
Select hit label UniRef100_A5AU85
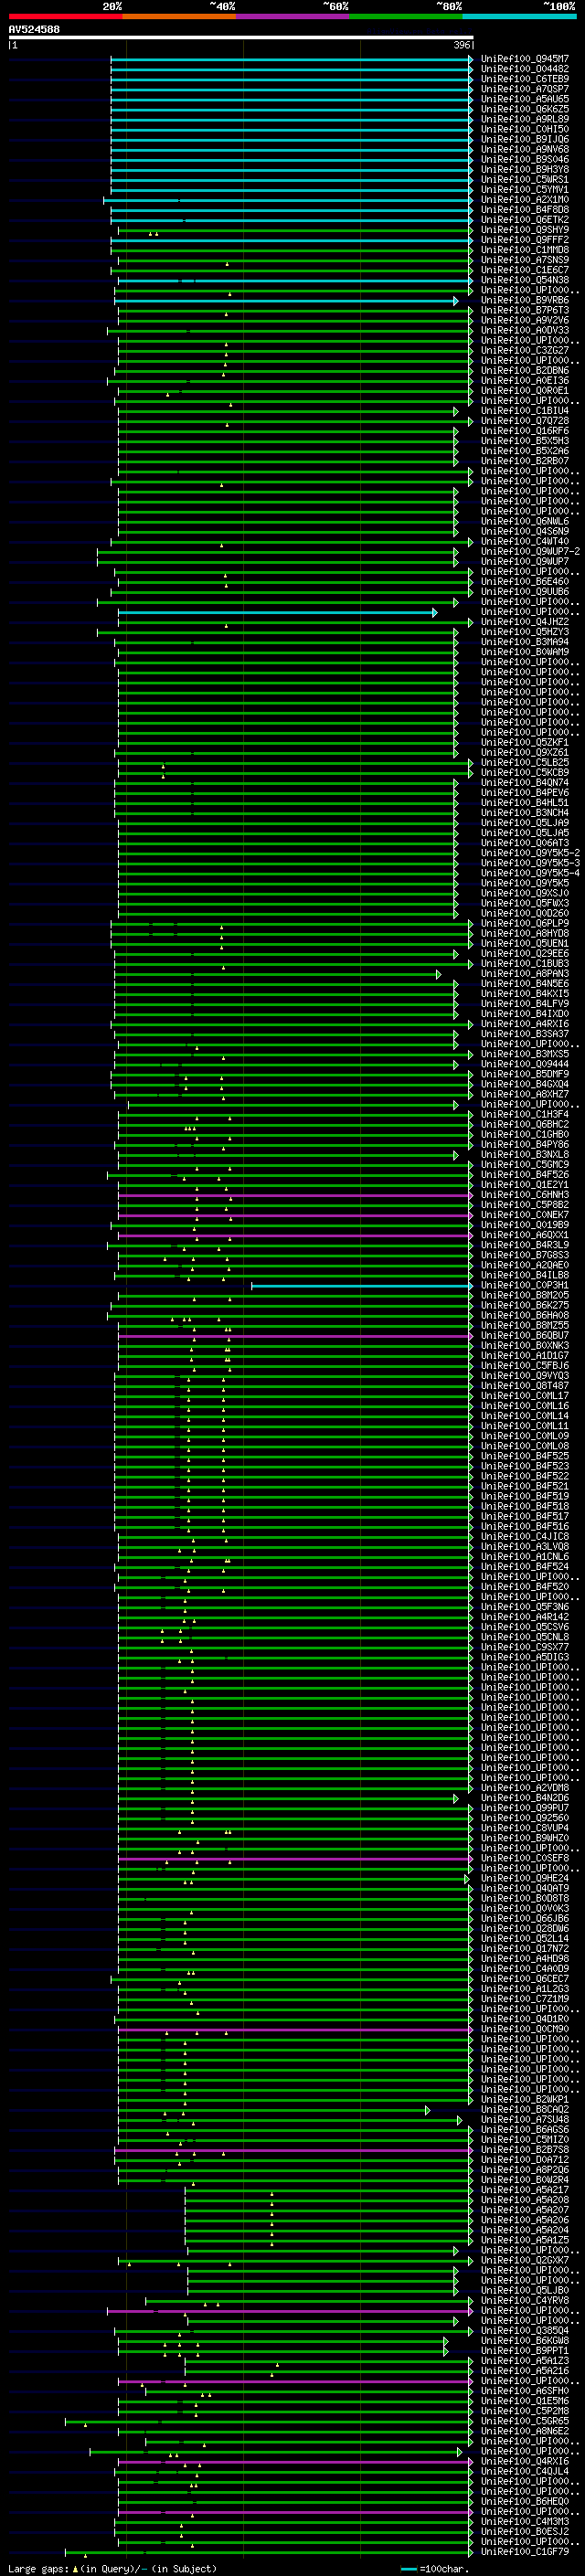[525, 99]
